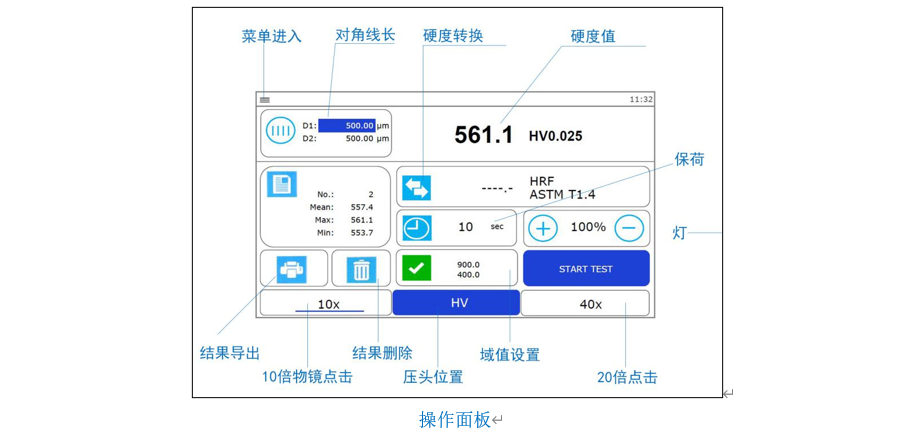Click the 10 sec dwell time value

(x=467, y=228)
